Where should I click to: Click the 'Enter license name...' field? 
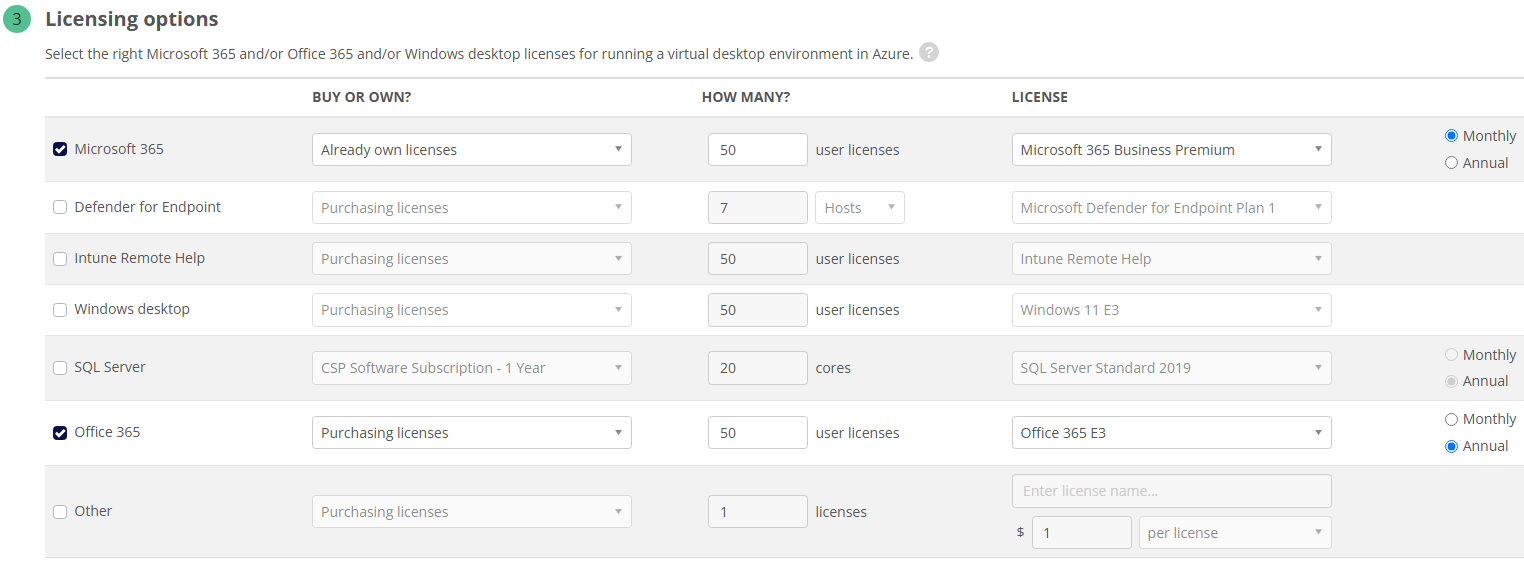(1172, 490)
